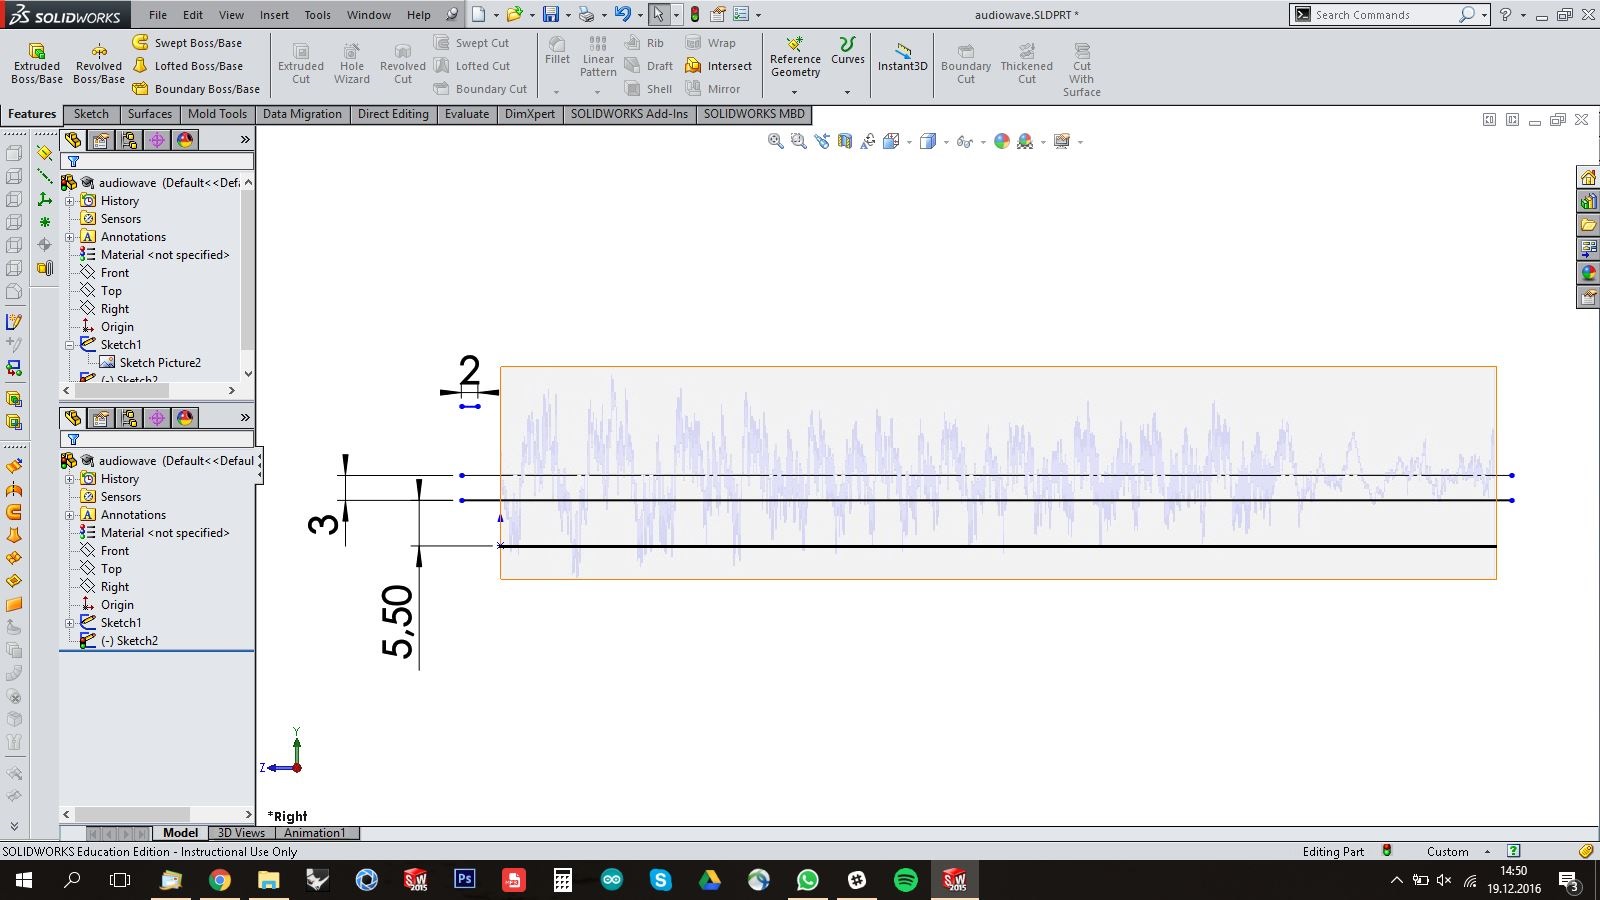Screen dimensions: 1600x900
Task: Click the Fillet tool
Action: pyautogui.click(x=557, y=51)
